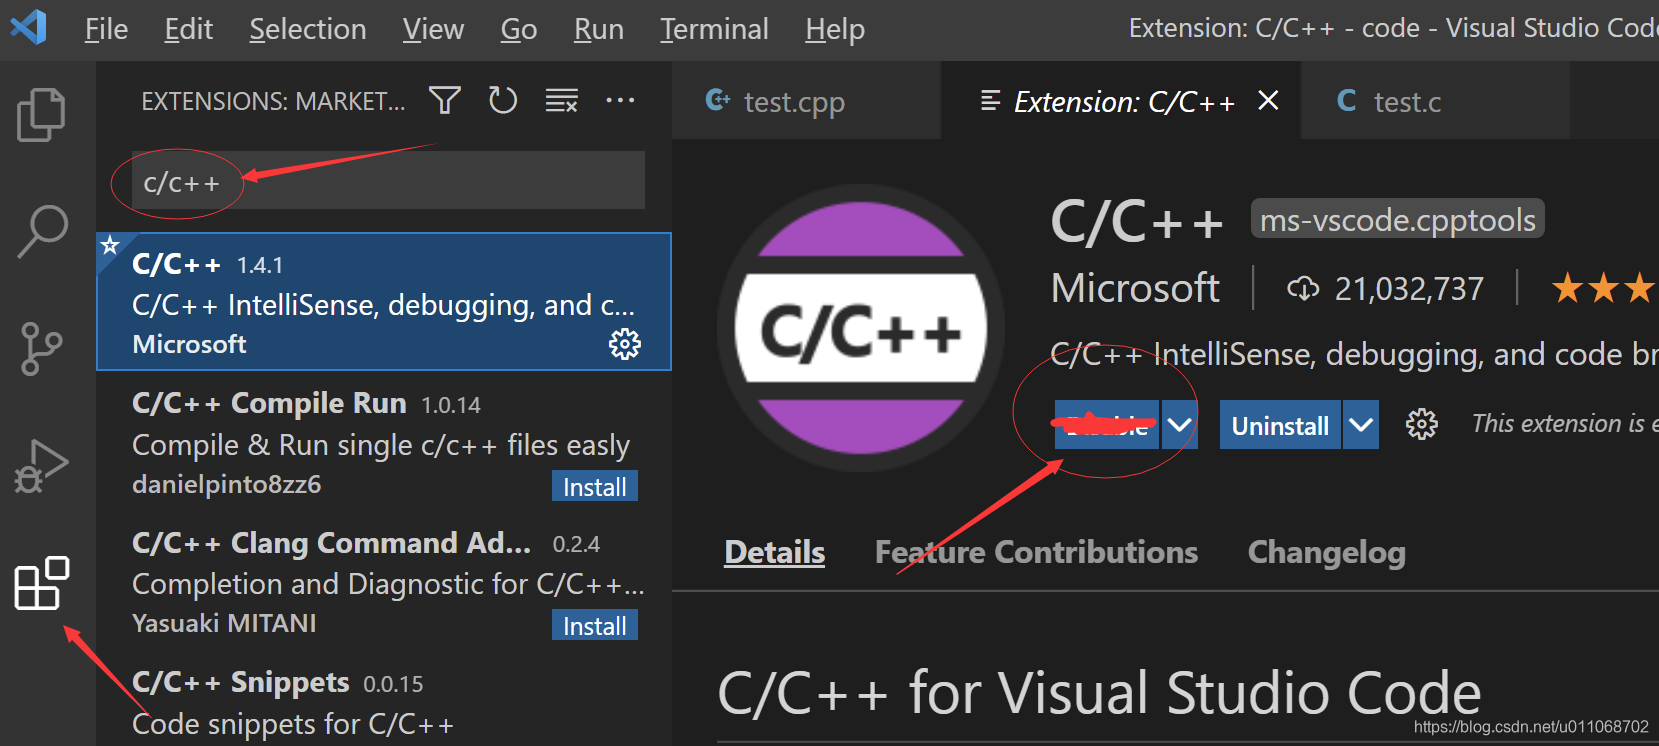Image resolution: width=1659 pixels, height=746 pixels.
Task: Open the Run and Debug view
Action: point(41,466)
